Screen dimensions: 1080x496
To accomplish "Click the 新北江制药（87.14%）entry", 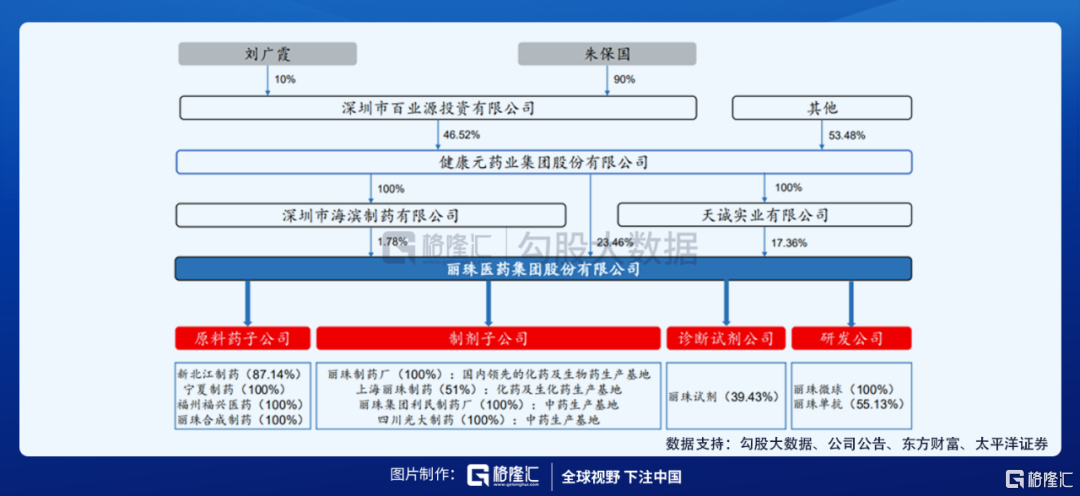I will coord(240,374).
